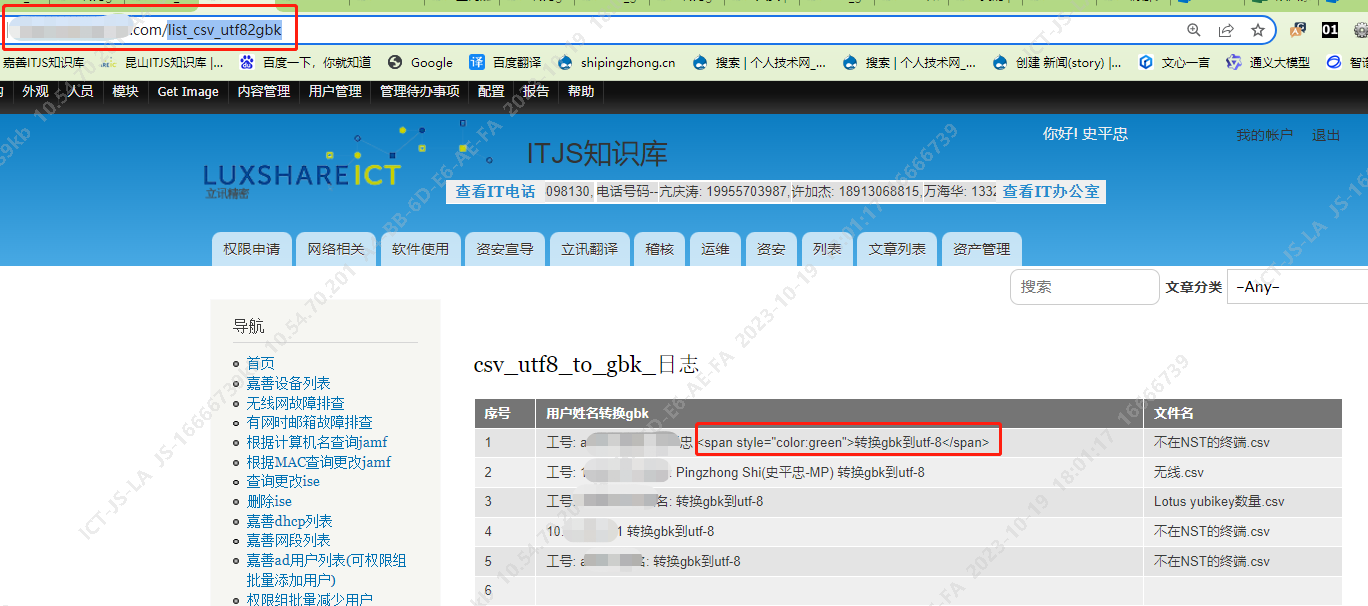This screenshot has width=1368, height=606.
Task: Open 嘉善设备列表 in the navigation sidebar
Action: (288, 383)
